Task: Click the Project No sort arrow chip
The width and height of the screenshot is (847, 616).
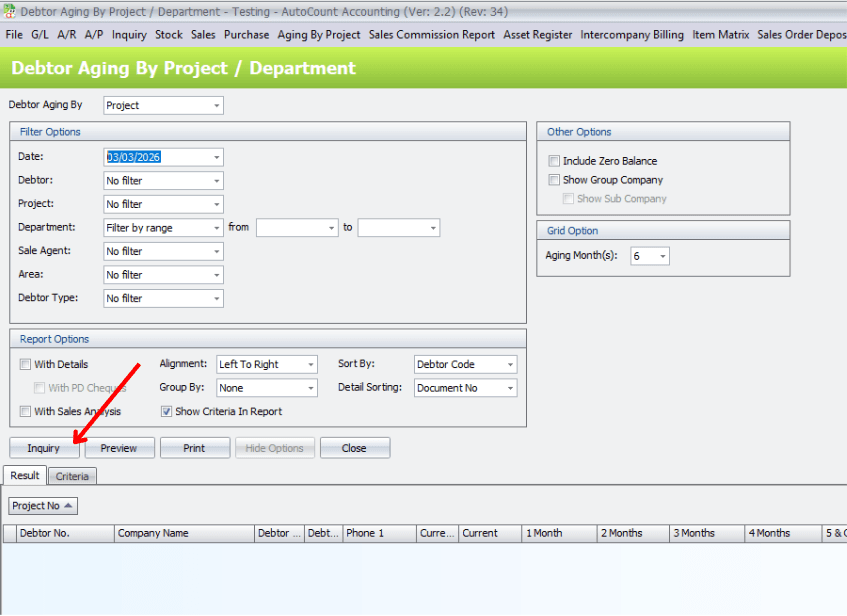Action: (x=42, y=506)
